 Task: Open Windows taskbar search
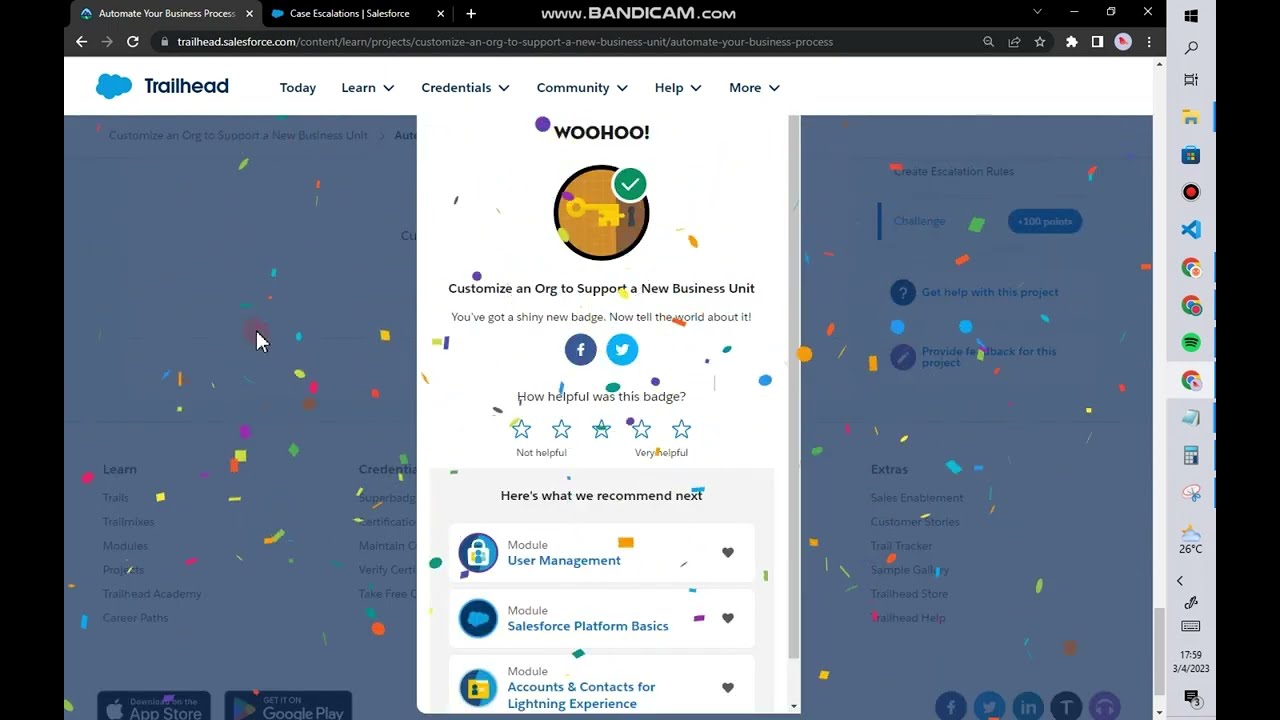tap(1191, 48)
